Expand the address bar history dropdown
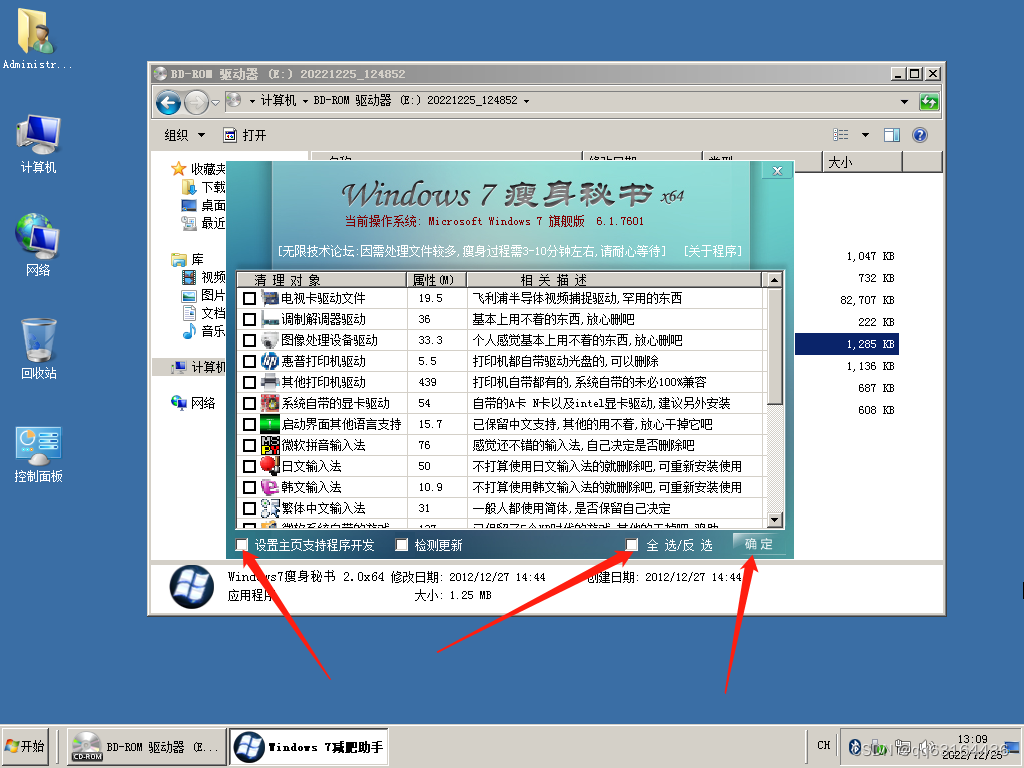The height and width of the screenshot is (768, 1024). 904,102
